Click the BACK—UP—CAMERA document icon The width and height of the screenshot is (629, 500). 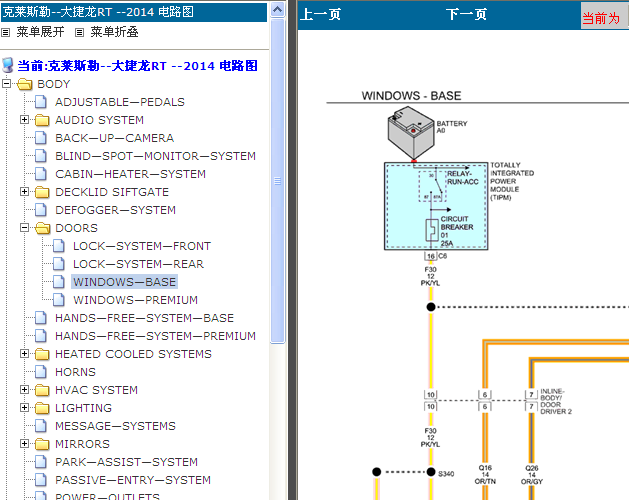tap(41, 138)
